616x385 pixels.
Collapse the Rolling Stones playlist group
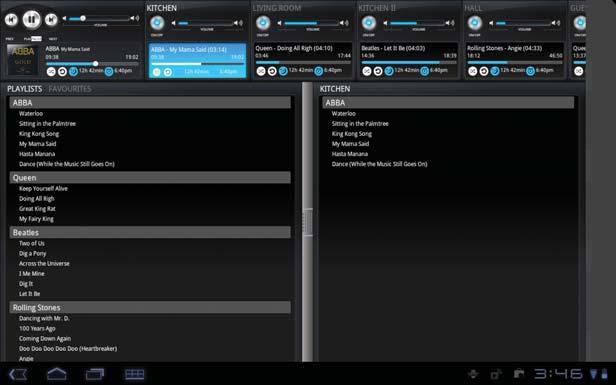150,307
